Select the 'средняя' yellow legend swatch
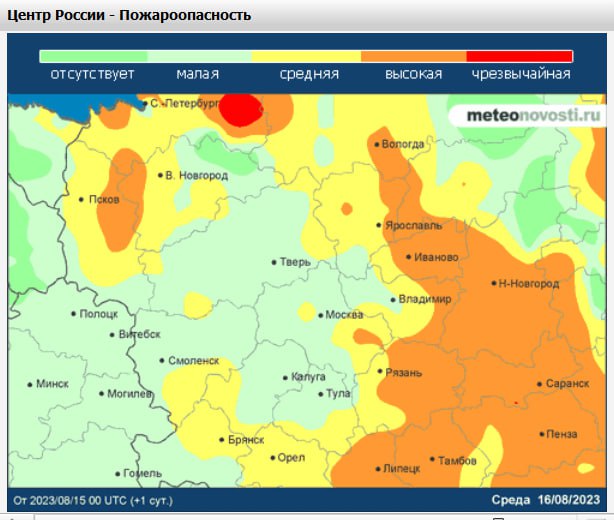 click(x=306, y=56)
